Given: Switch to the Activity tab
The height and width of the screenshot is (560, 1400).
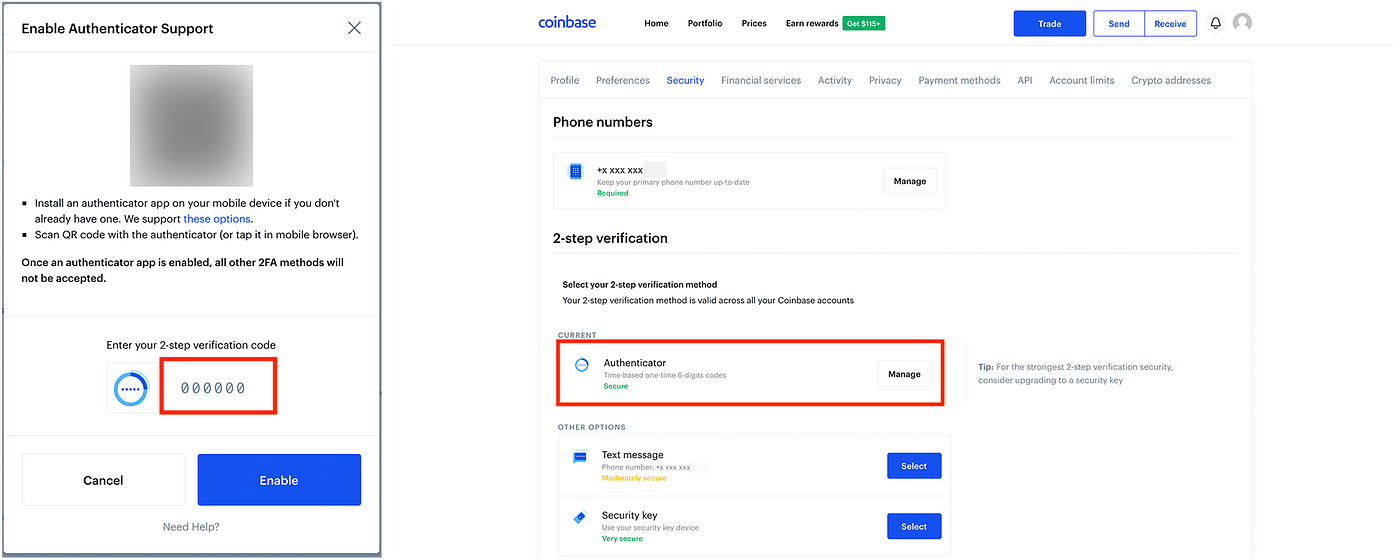Looking at the screenshot, I should [x=835, y=80].
